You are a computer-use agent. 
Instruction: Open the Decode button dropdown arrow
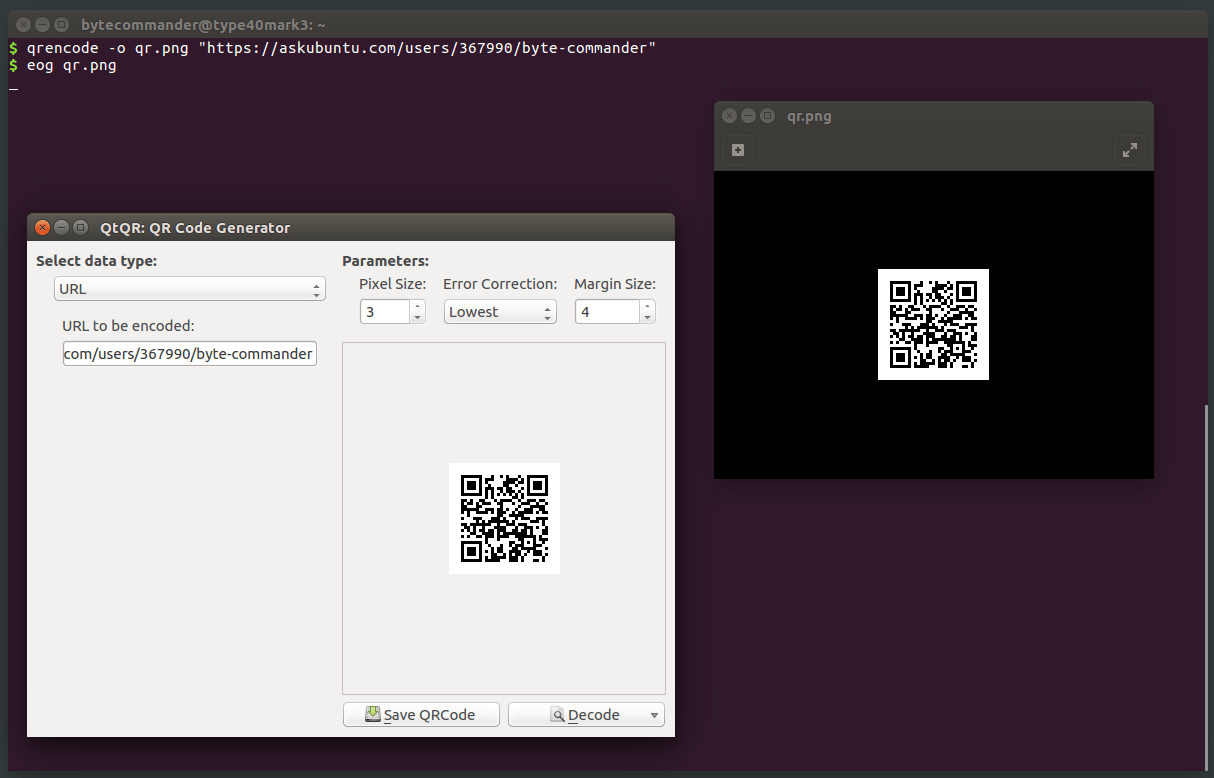[x=654, y=715]
